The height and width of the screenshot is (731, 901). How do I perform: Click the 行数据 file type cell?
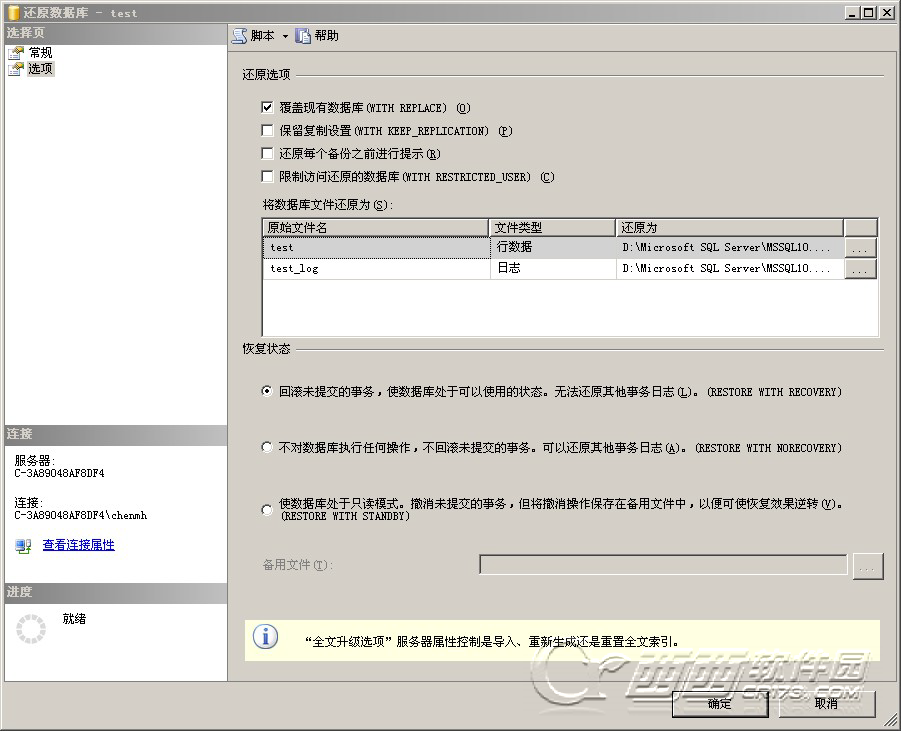553,248
